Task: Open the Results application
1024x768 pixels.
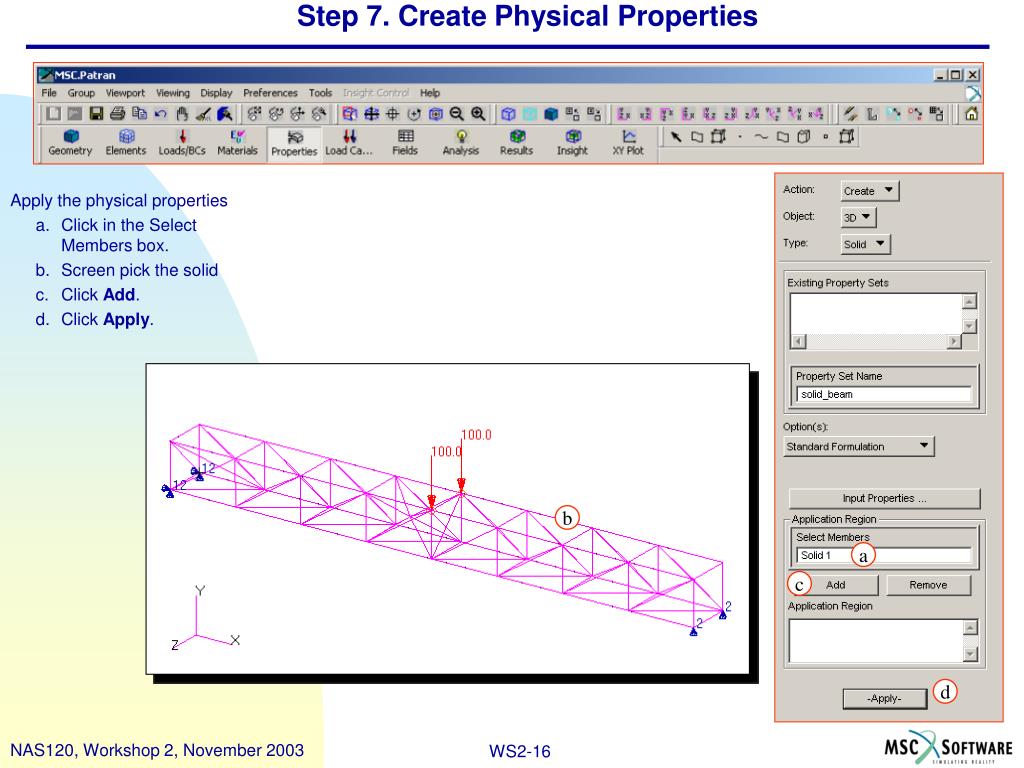Action: 517,142
